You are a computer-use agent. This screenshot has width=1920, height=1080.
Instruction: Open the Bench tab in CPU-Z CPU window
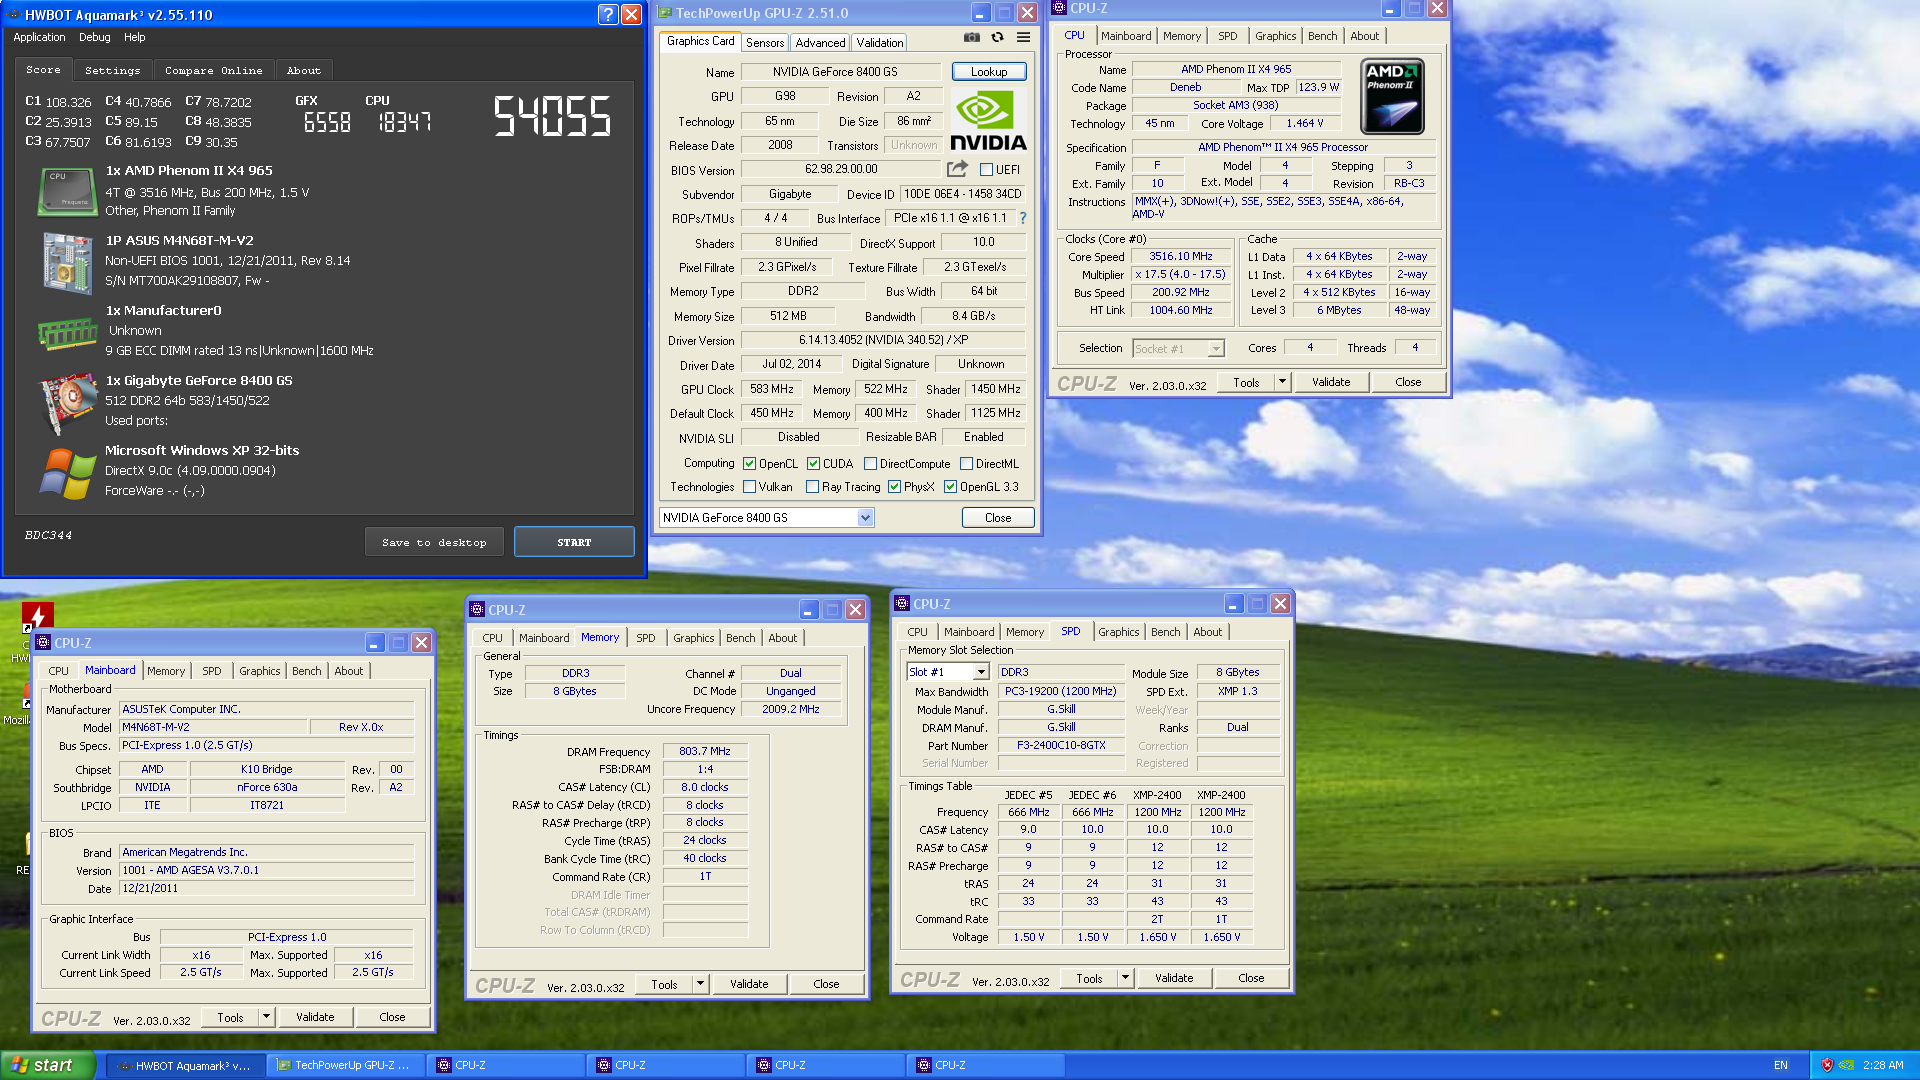pos(1322,36)
